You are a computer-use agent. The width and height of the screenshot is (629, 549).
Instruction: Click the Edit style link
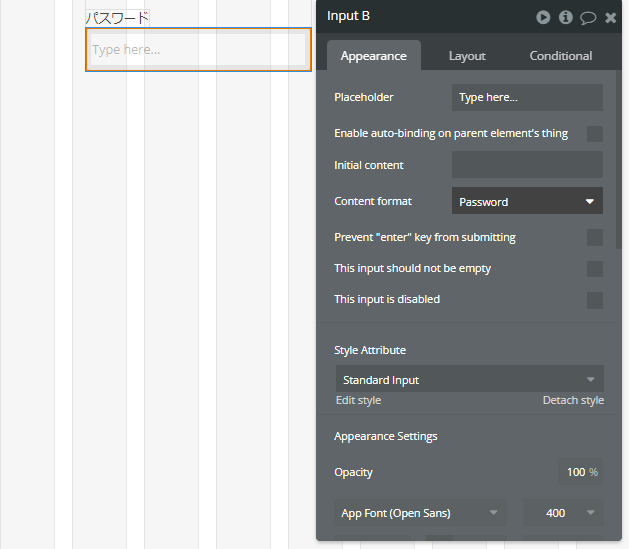(358, 400)
